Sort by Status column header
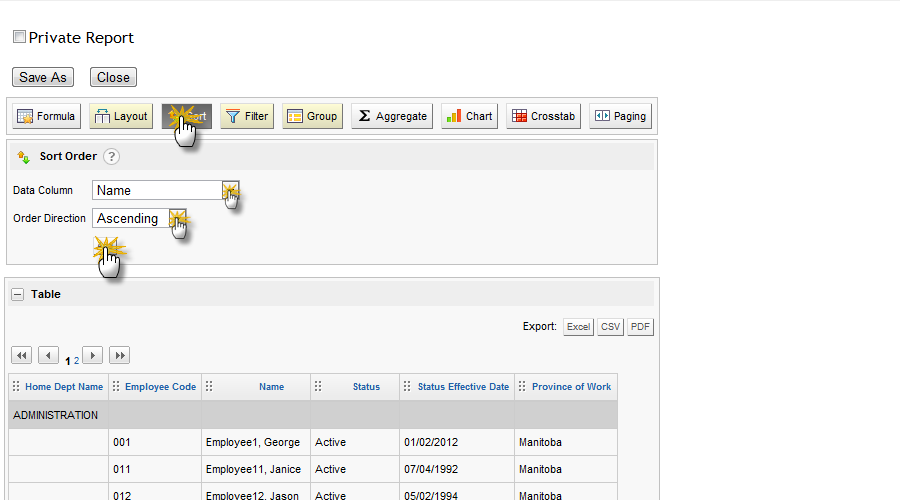The width and height of the screenshot is (900, 500). [x=366, y=387]
